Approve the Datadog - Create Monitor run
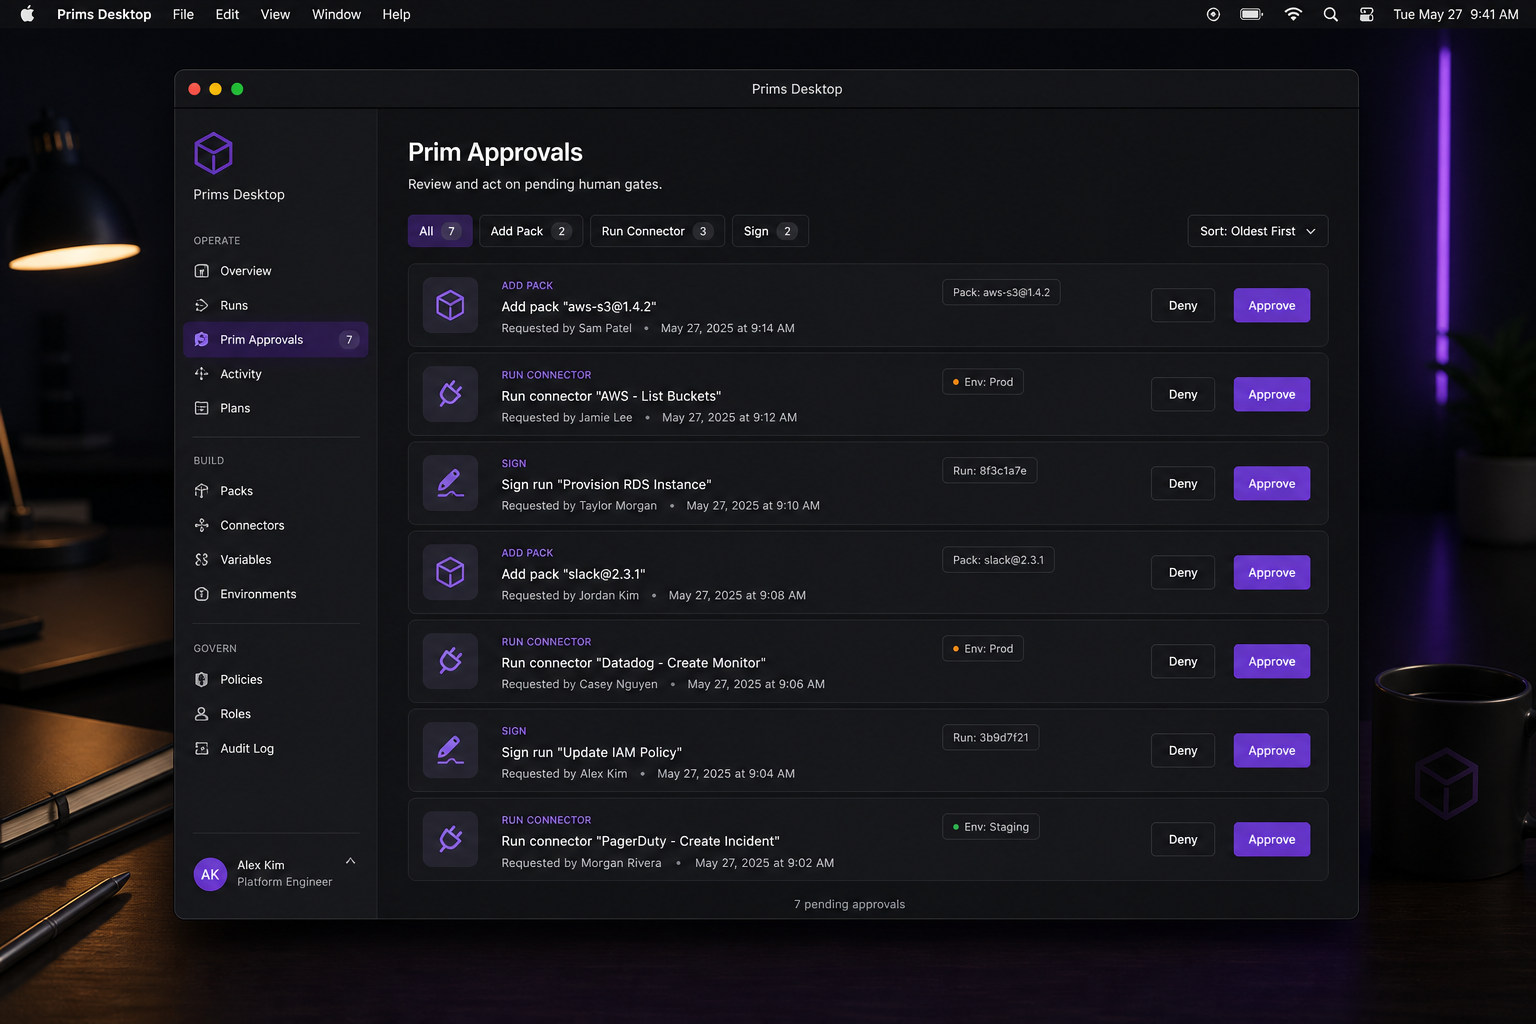Image resolution: width=1536 pixels, height=1024 pixels. coord(1272,661)
